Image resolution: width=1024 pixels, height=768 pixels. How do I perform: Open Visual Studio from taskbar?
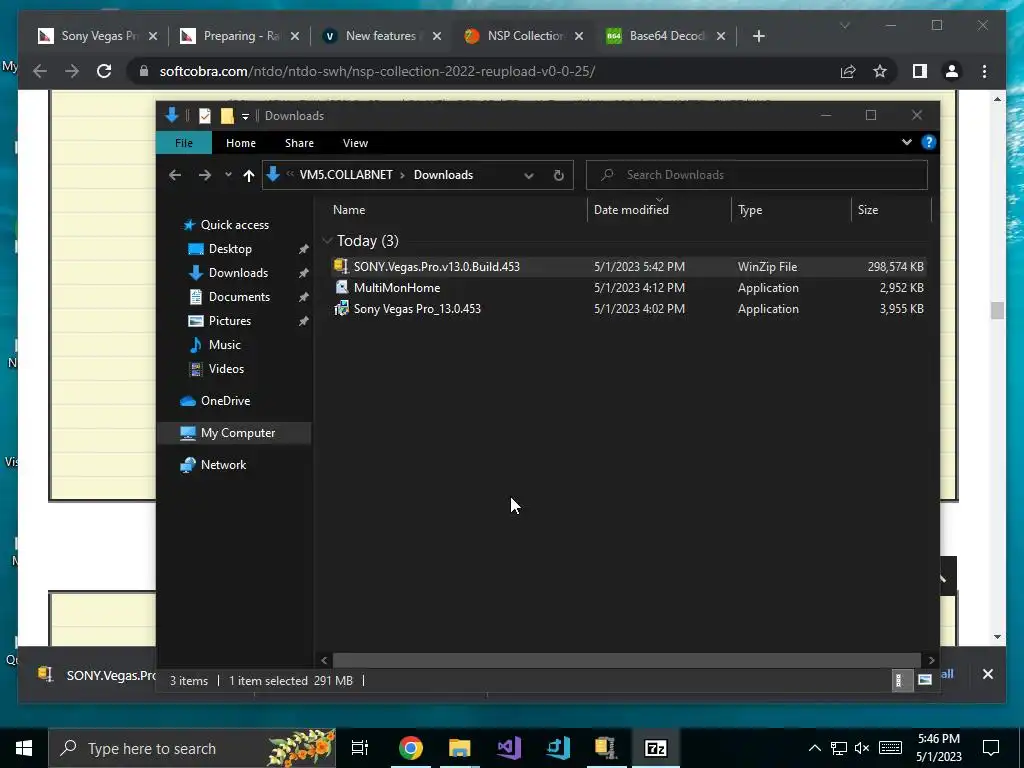[509, 748]
